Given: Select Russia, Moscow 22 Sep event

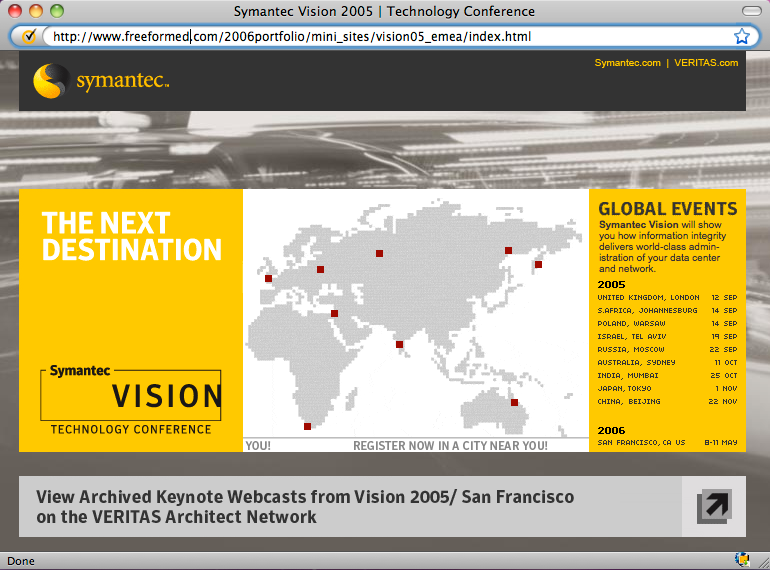Looking at the screenshot, I should (667, 350).
